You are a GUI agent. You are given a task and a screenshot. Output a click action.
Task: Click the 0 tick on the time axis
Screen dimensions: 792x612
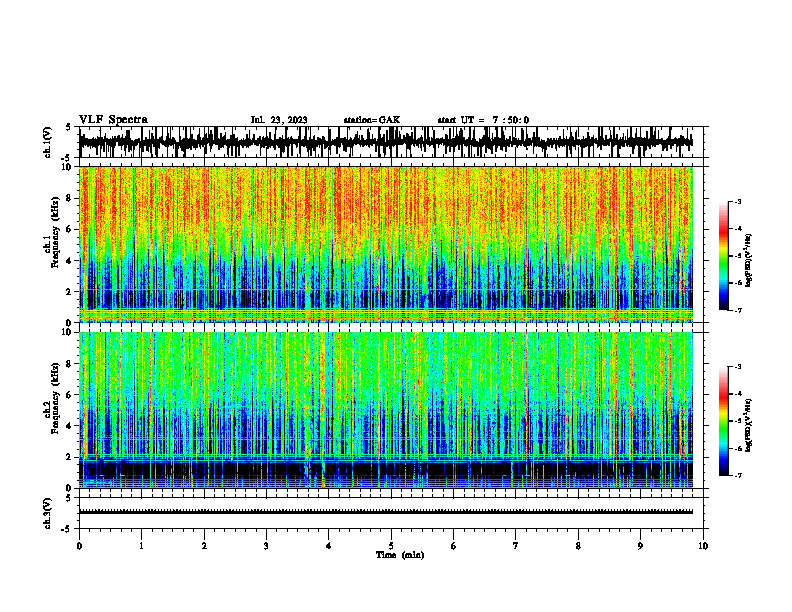coord(79,546)
